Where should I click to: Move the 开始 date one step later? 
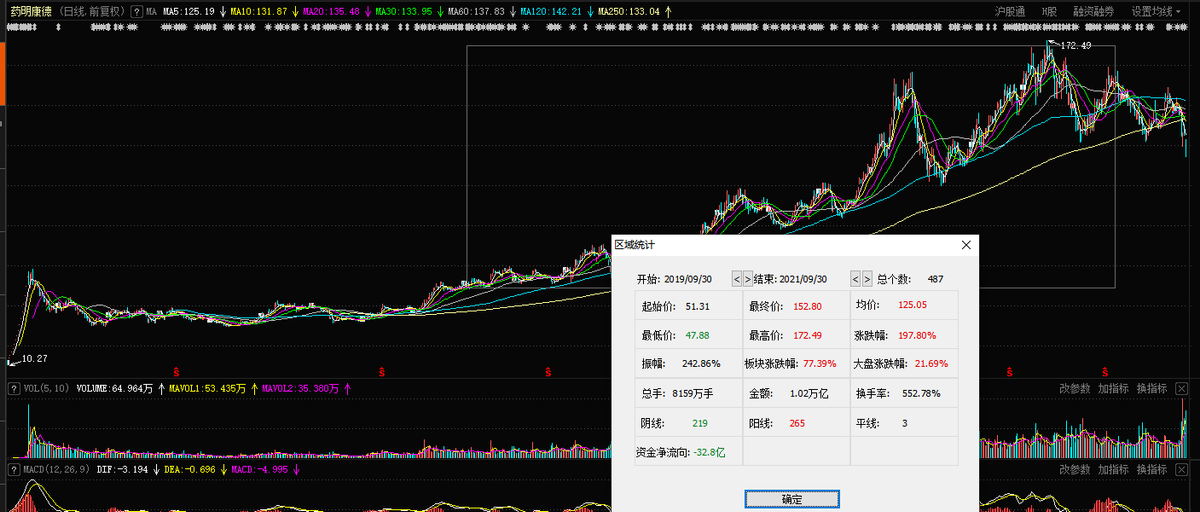pos(748,279)
